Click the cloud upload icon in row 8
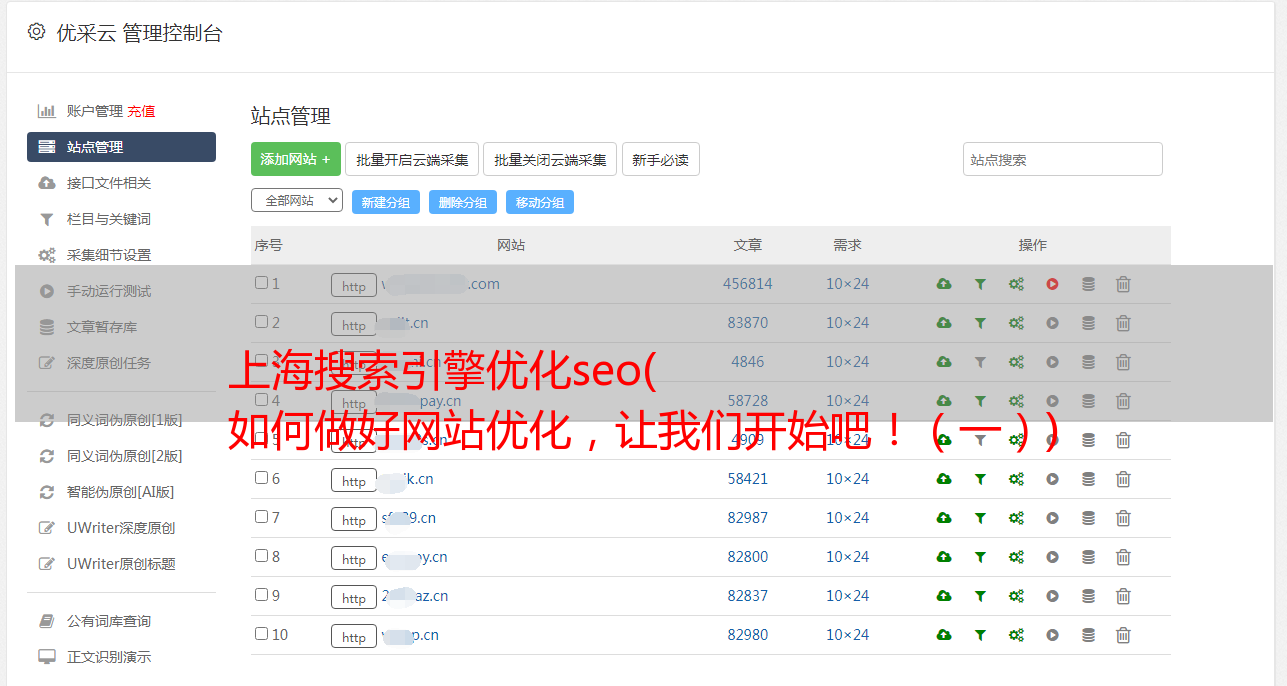 pyautogui.click(x=944, y=557)
